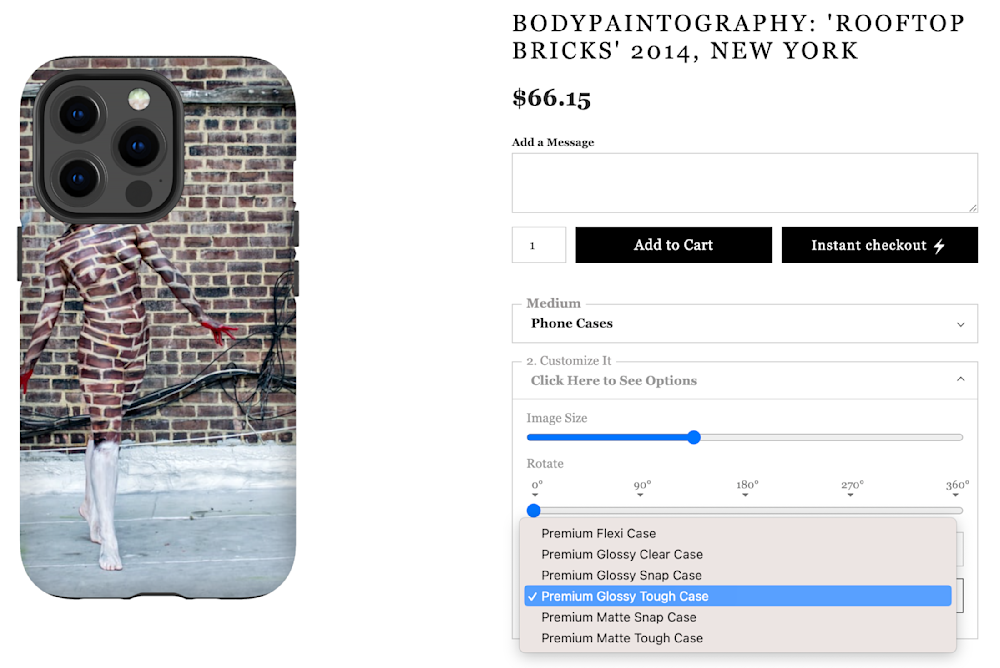Click the Add a Message text box
The height and width of the screenshot is (668, 1000).
pos(744,183)
